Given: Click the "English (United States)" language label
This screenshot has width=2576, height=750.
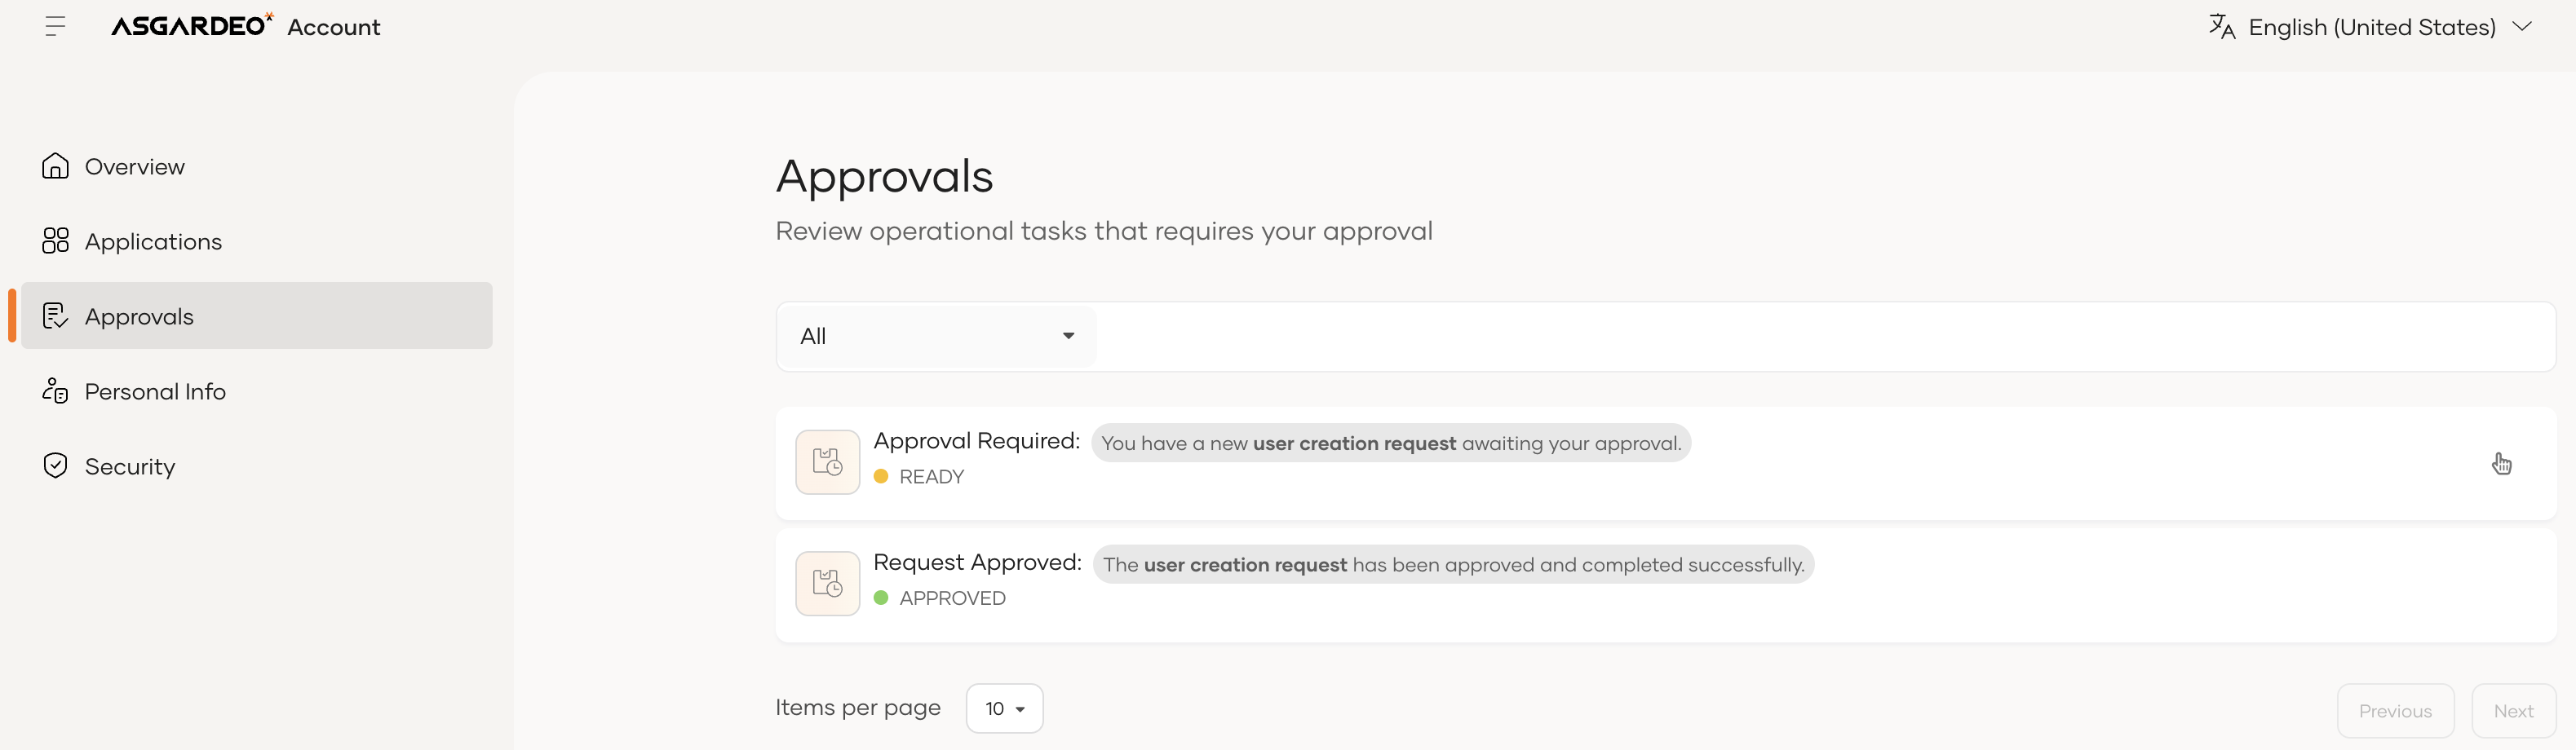Looking at the screenshot, I should (x=2371, y=27).
